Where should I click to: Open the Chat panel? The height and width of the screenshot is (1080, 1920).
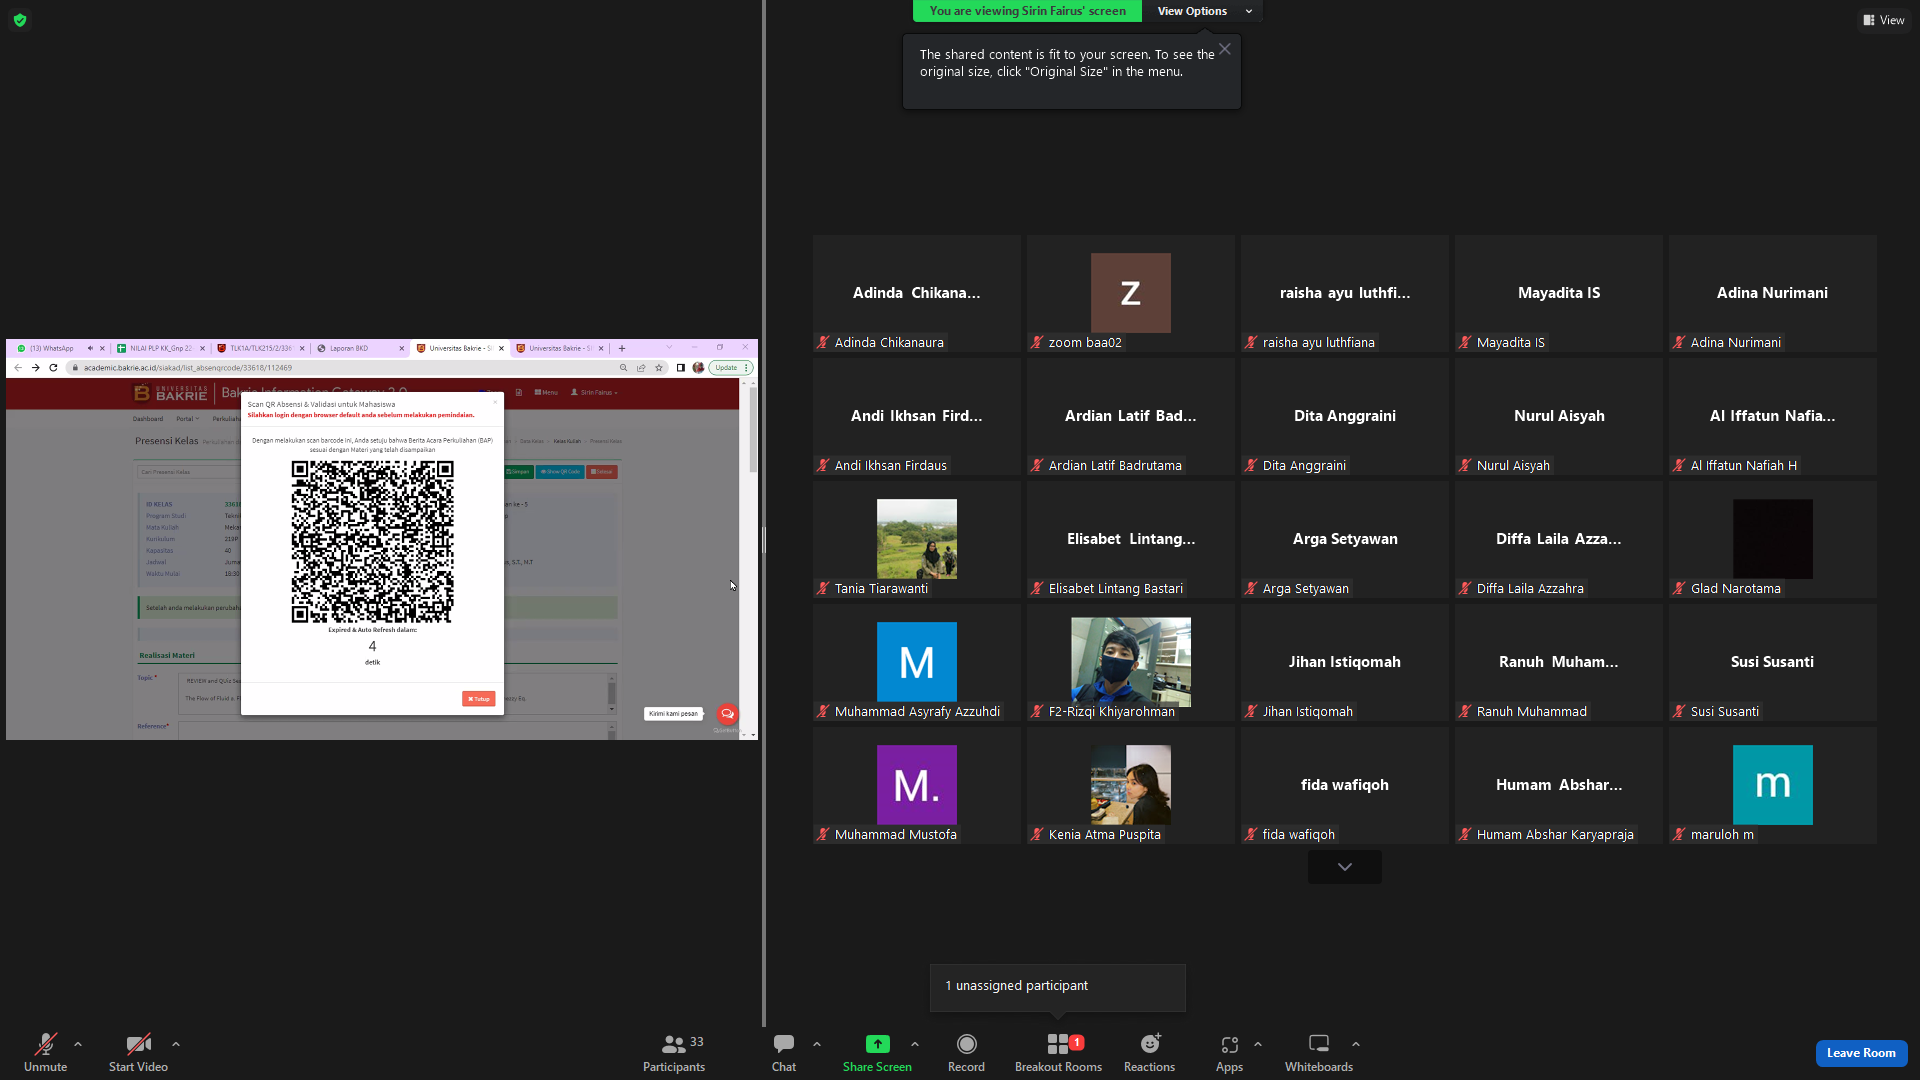pos(784,1052)
